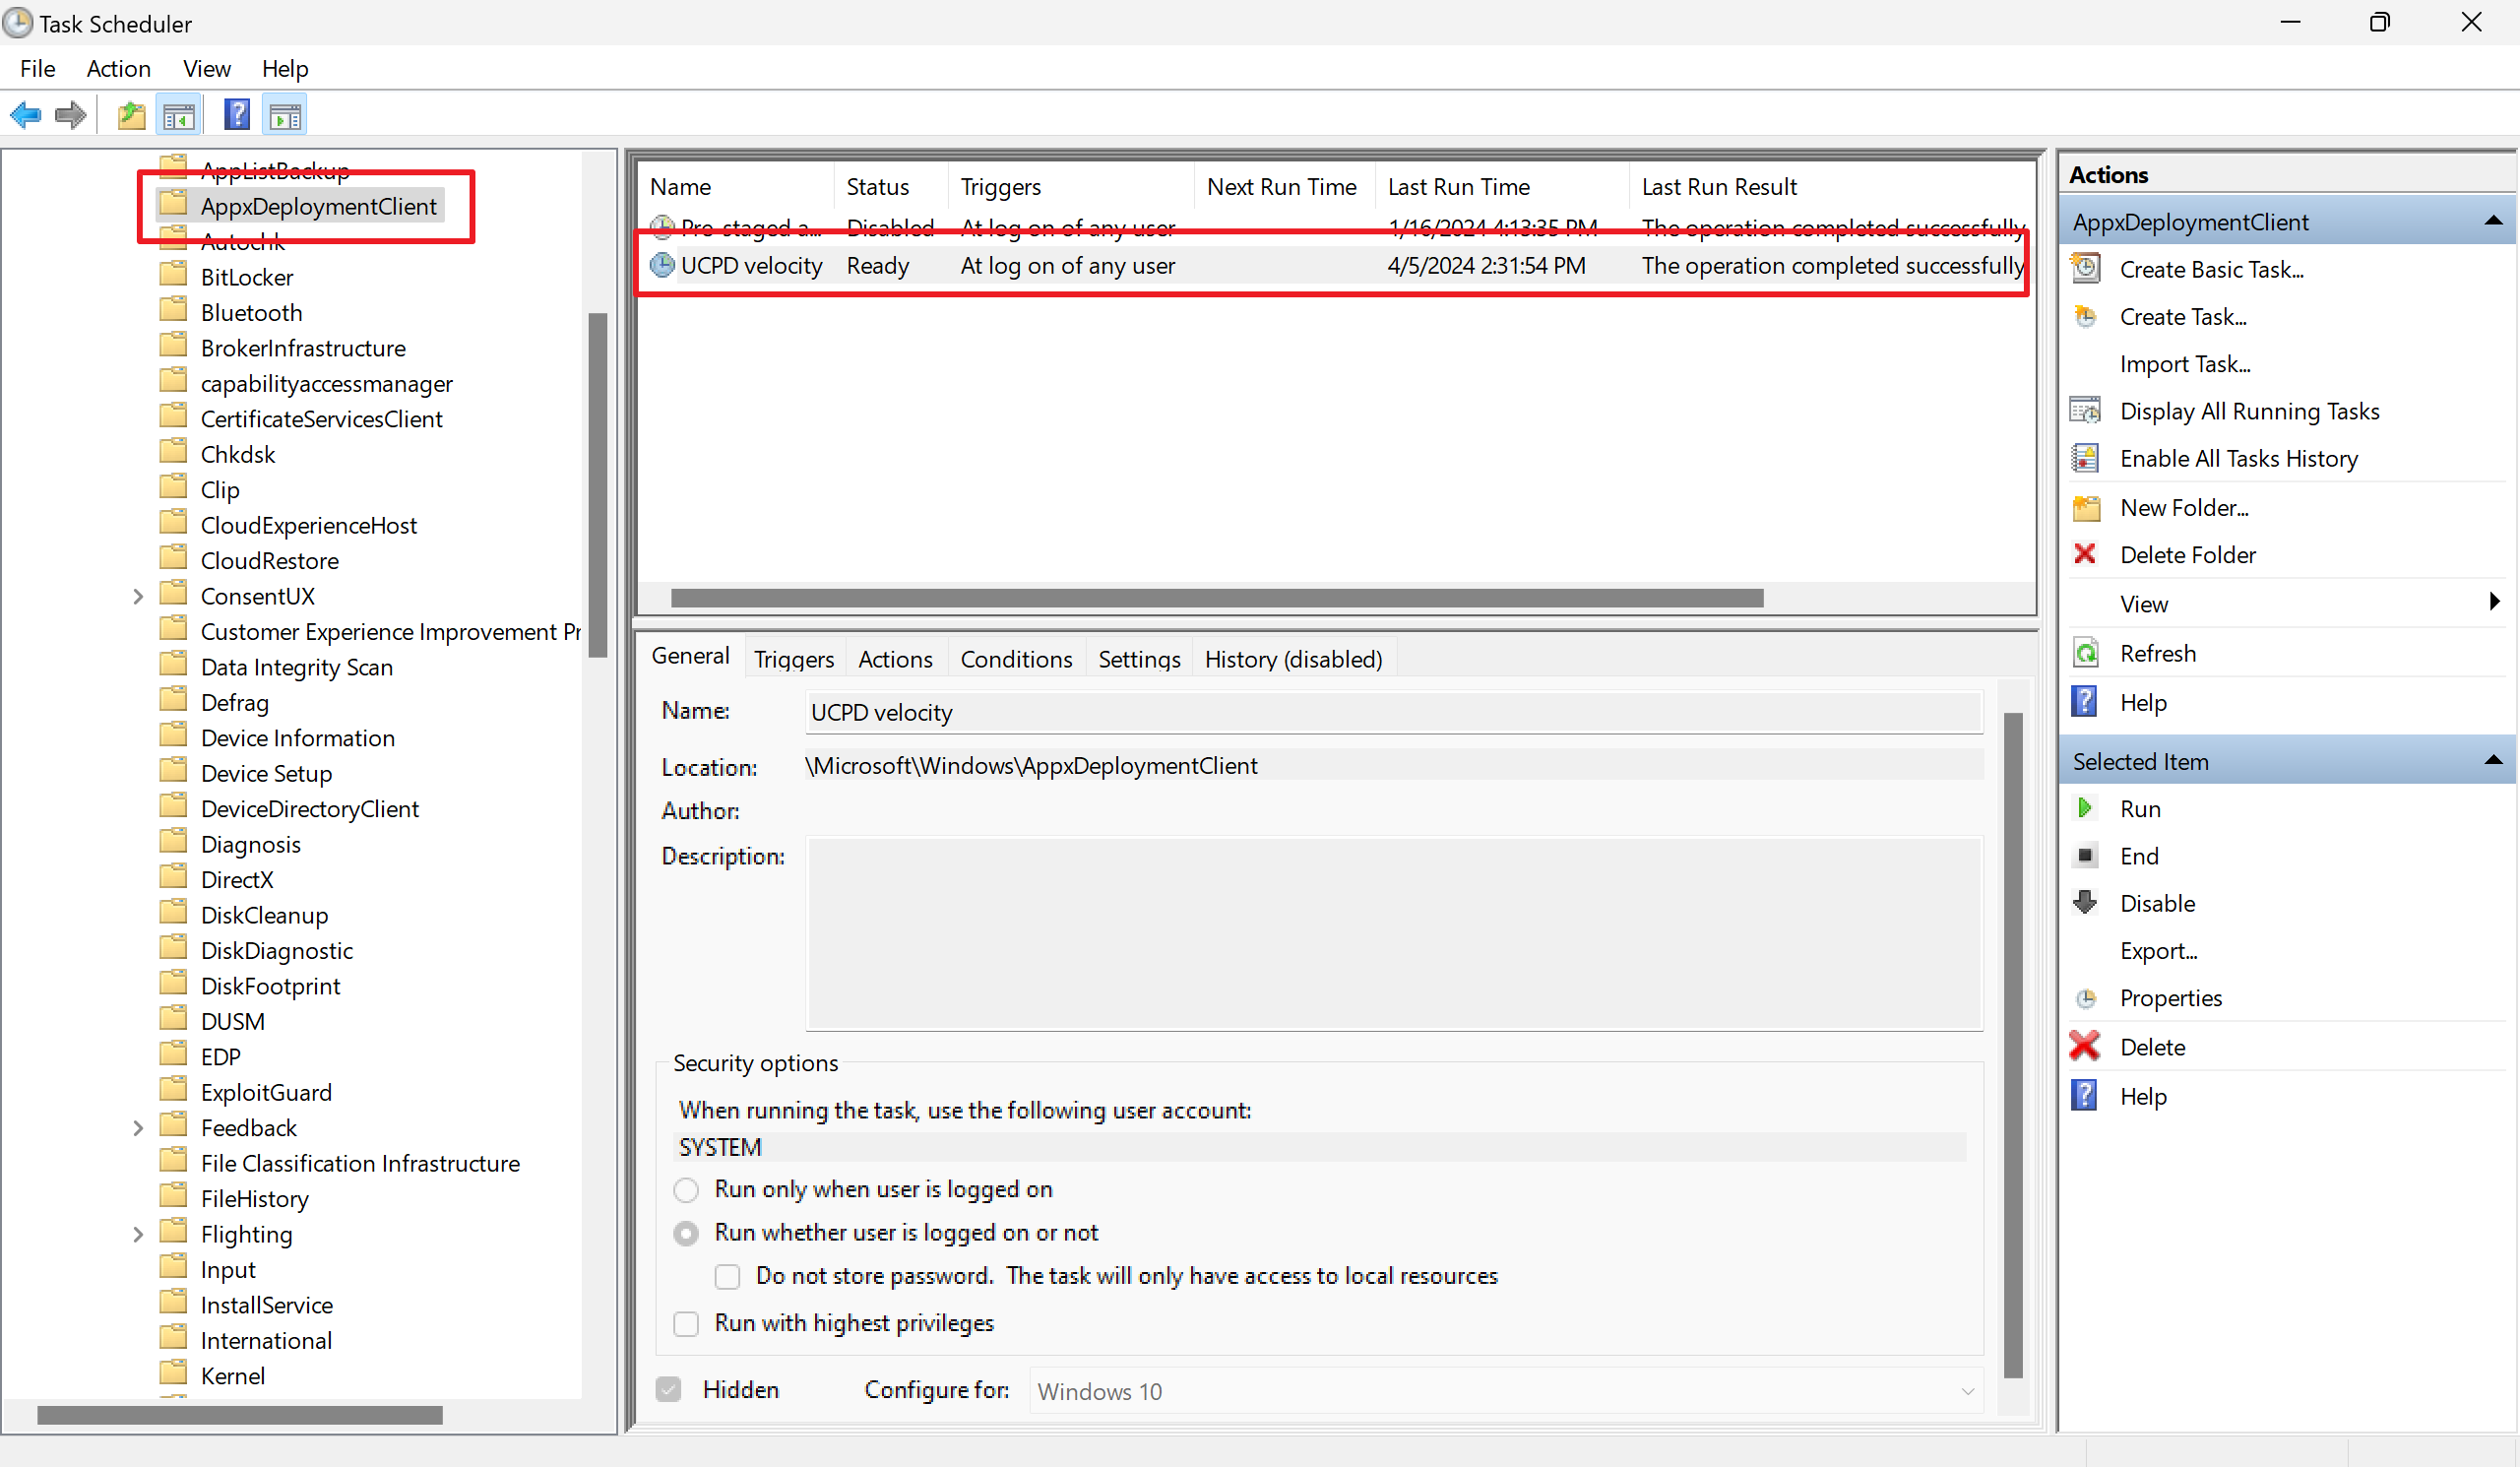
Task: Click the red Delete Folder icon
Action: (x=2085, y=555)
